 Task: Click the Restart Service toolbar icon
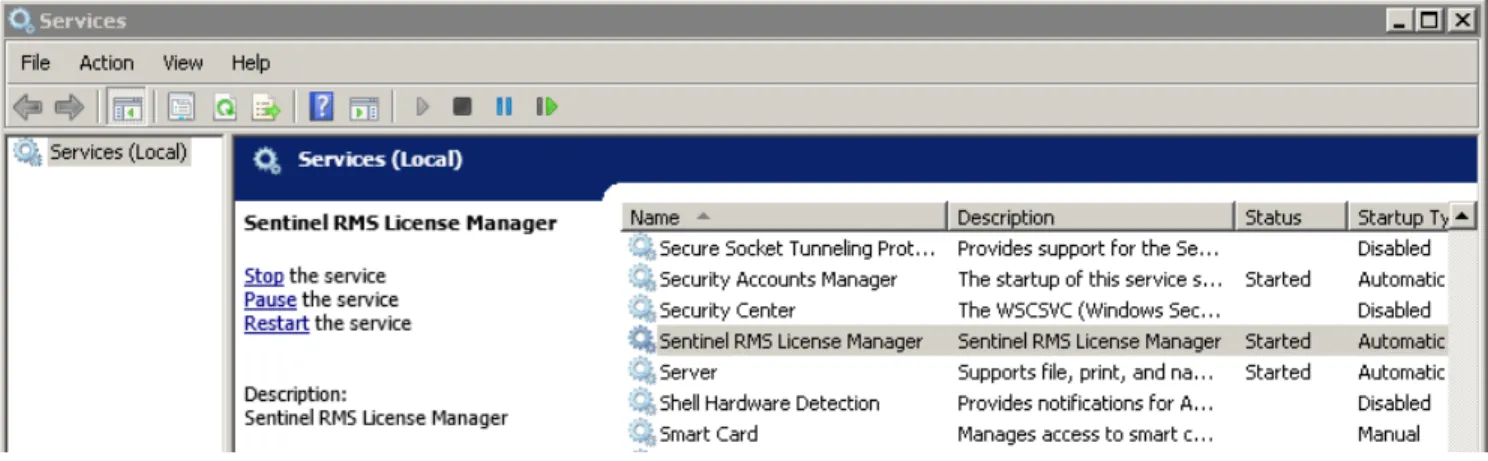click(x=546, y=106)
